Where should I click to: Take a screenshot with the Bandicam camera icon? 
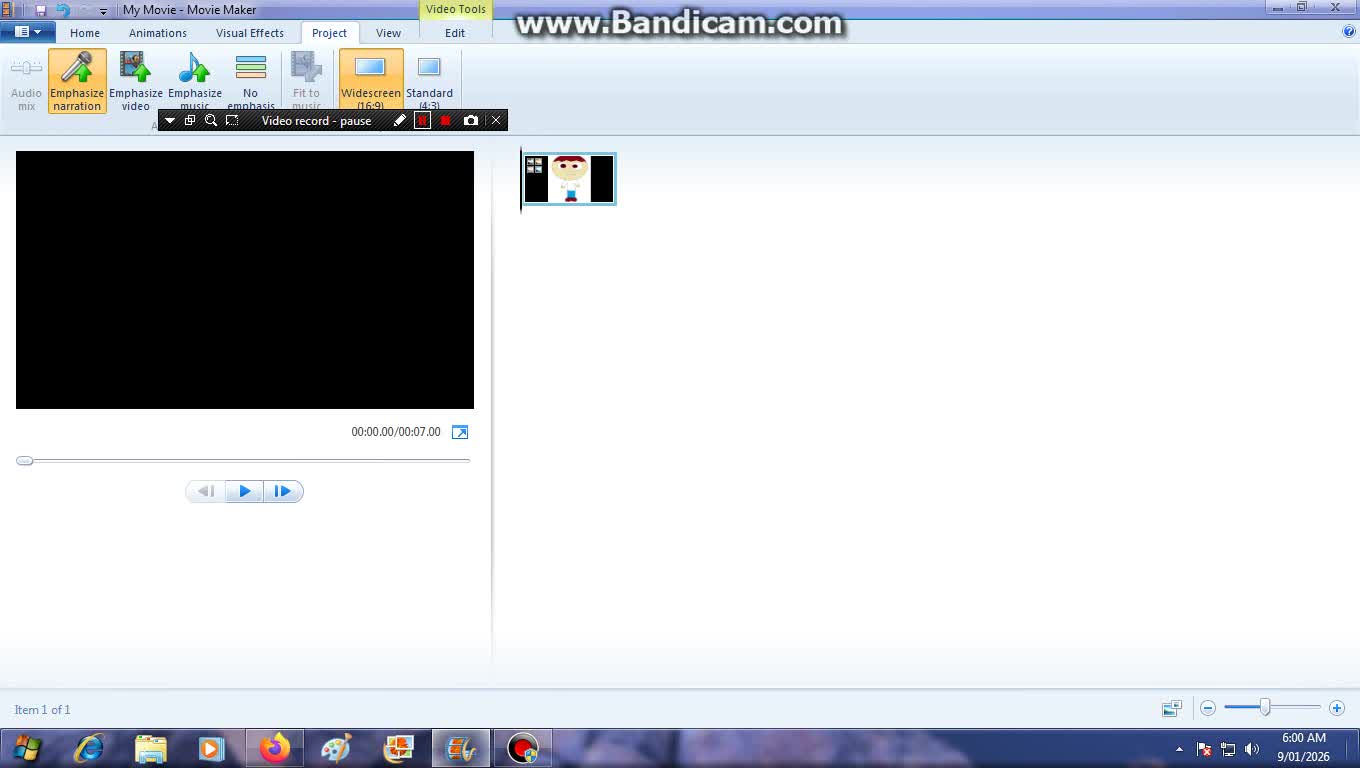pyautogui.click(x=471, y=120)
